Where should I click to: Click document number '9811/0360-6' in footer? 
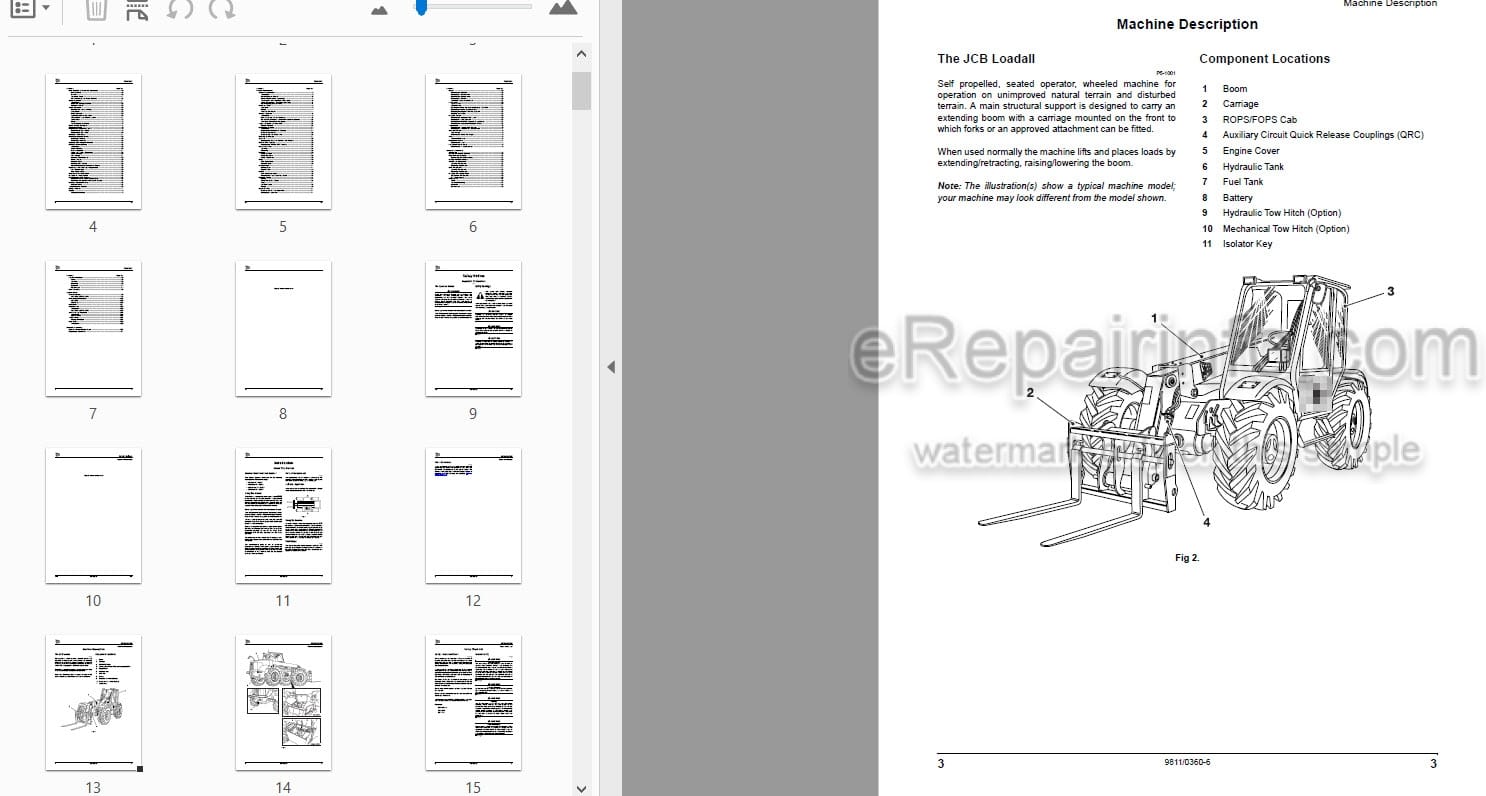point(1186,763)
